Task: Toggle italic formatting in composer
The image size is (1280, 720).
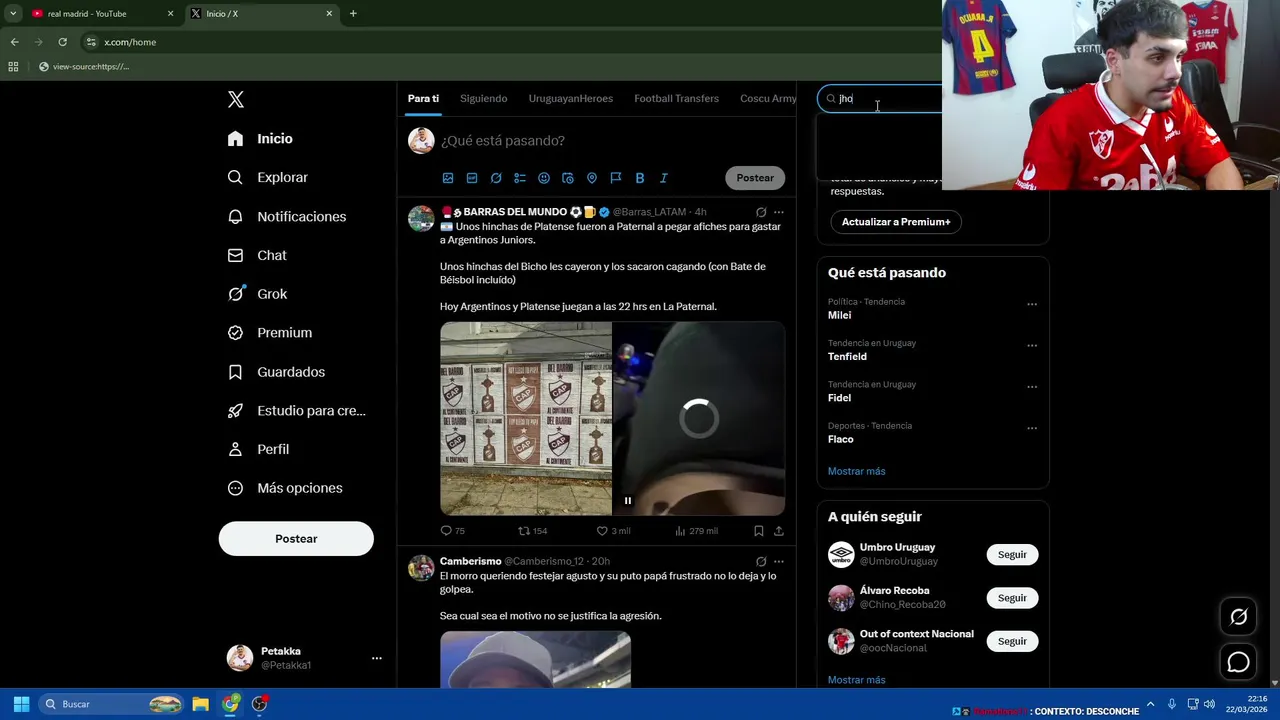Action: (x=664, y=178)
